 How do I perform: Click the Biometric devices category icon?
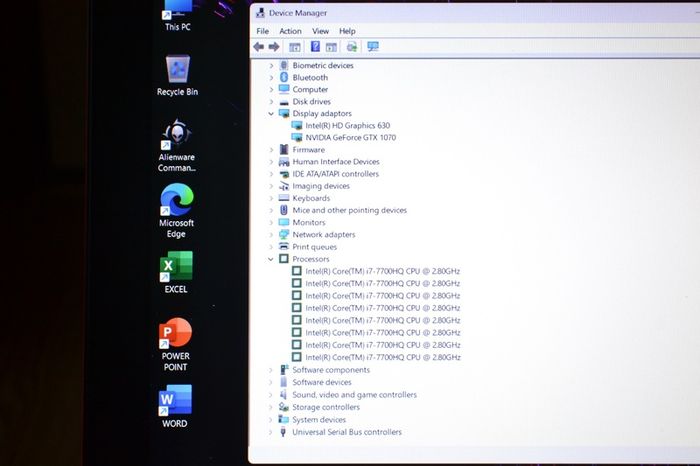pyautogui.click(x=284, y=65)
